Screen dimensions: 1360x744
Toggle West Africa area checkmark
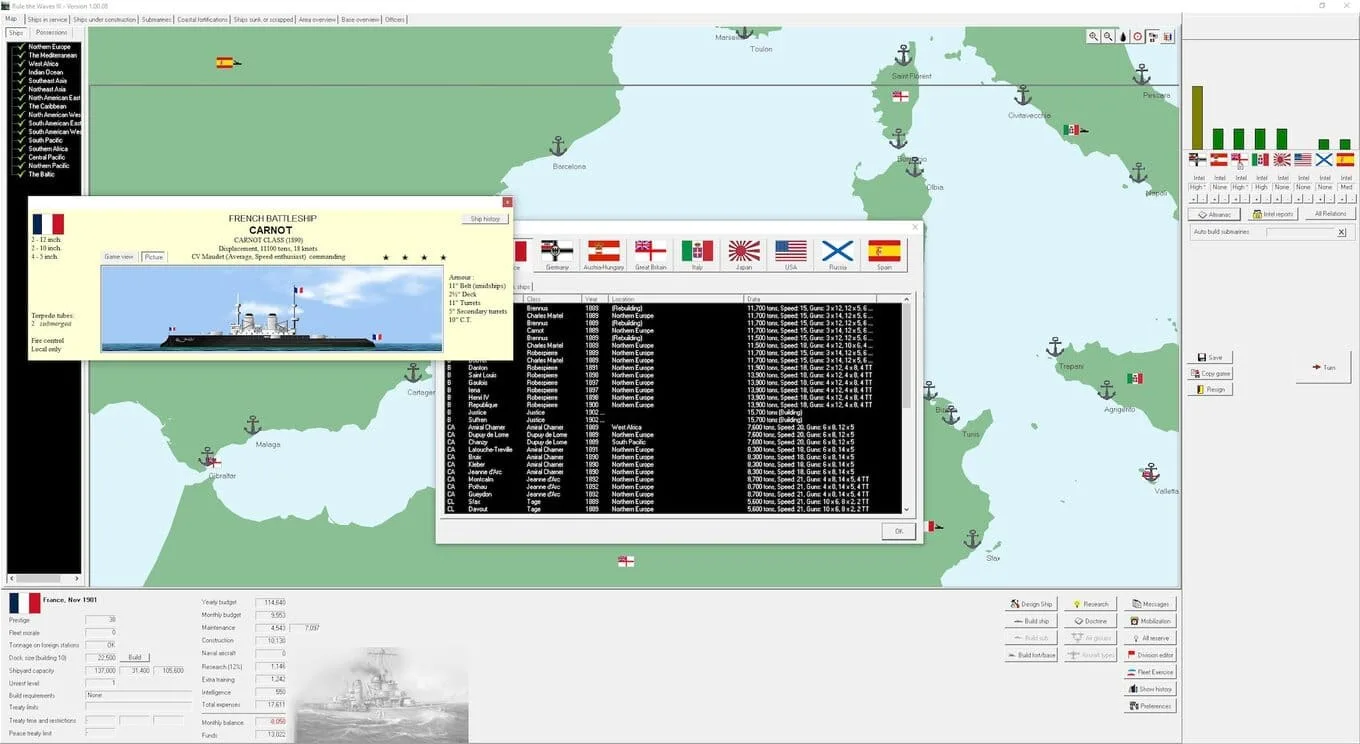click(x=19, y=64)
